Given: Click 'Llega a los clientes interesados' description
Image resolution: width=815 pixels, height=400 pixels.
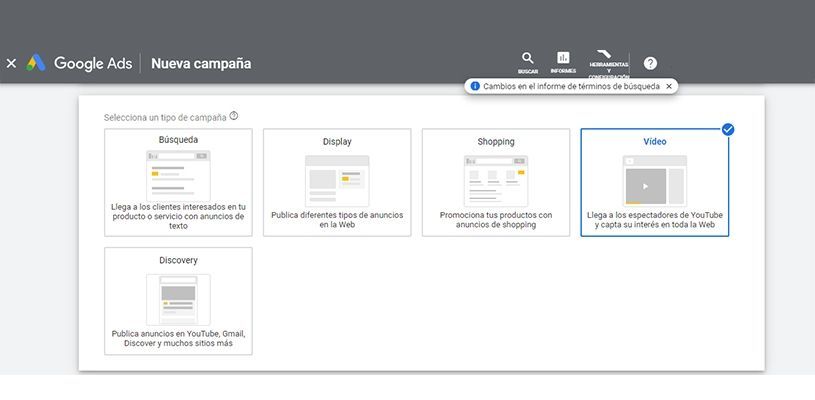Looking at the screenshot, I should pyautogui.click(x=178, y=216).
